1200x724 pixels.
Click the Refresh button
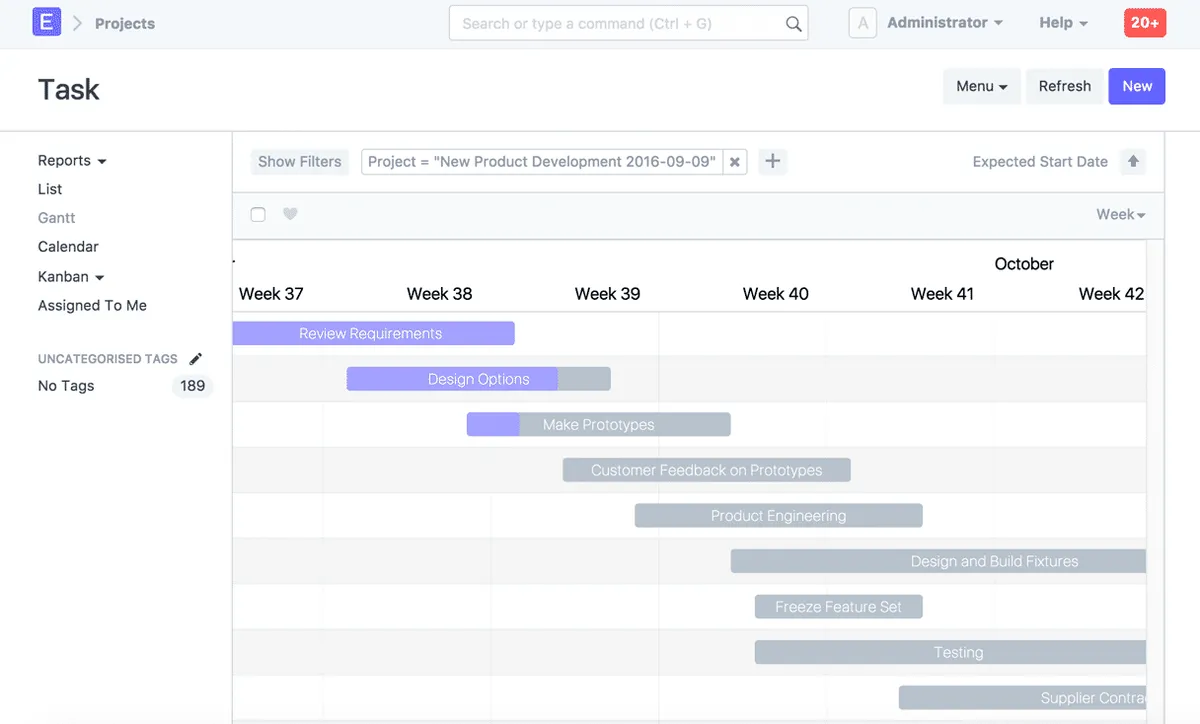[x=1064, y=86]
